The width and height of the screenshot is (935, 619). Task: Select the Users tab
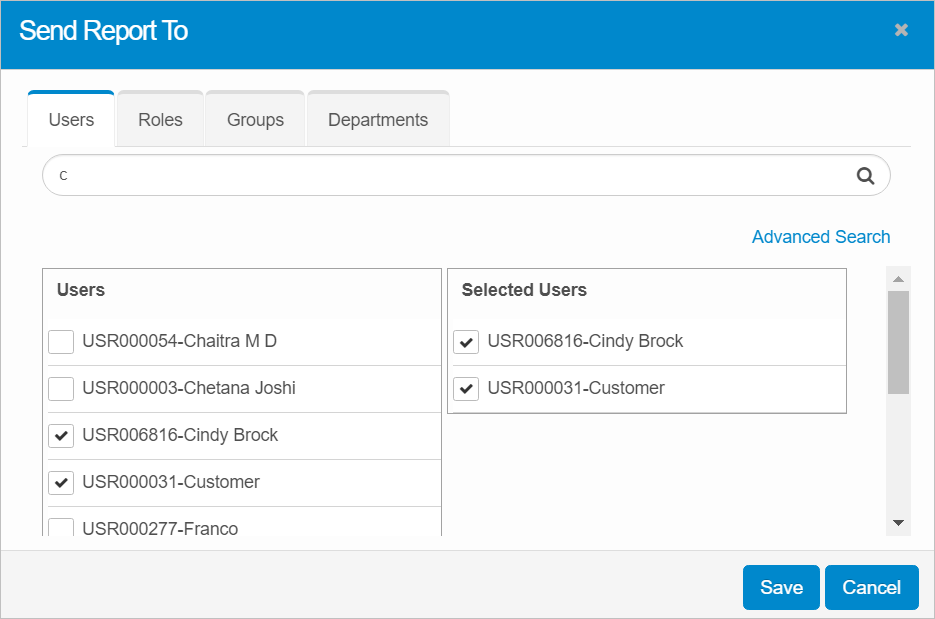click(71, 120)
